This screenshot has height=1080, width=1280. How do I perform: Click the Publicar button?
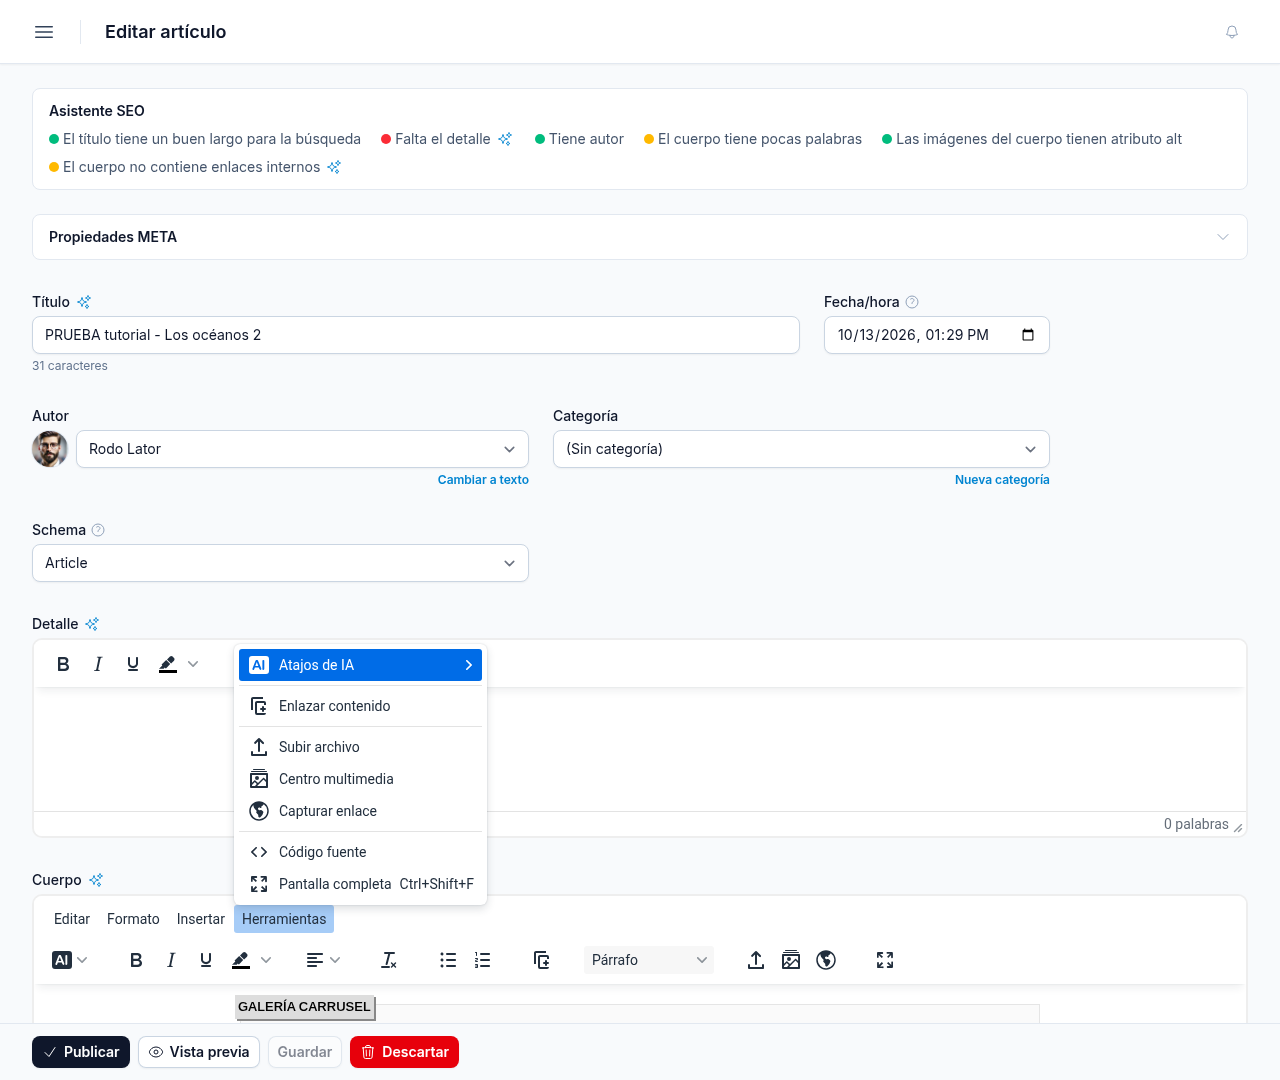tap(81, 1052)
